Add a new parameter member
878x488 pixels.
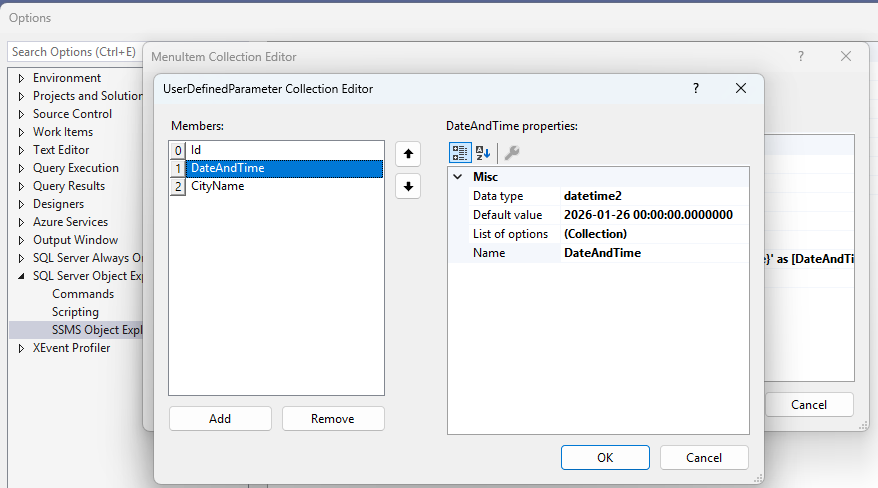[x=220, y=419]
